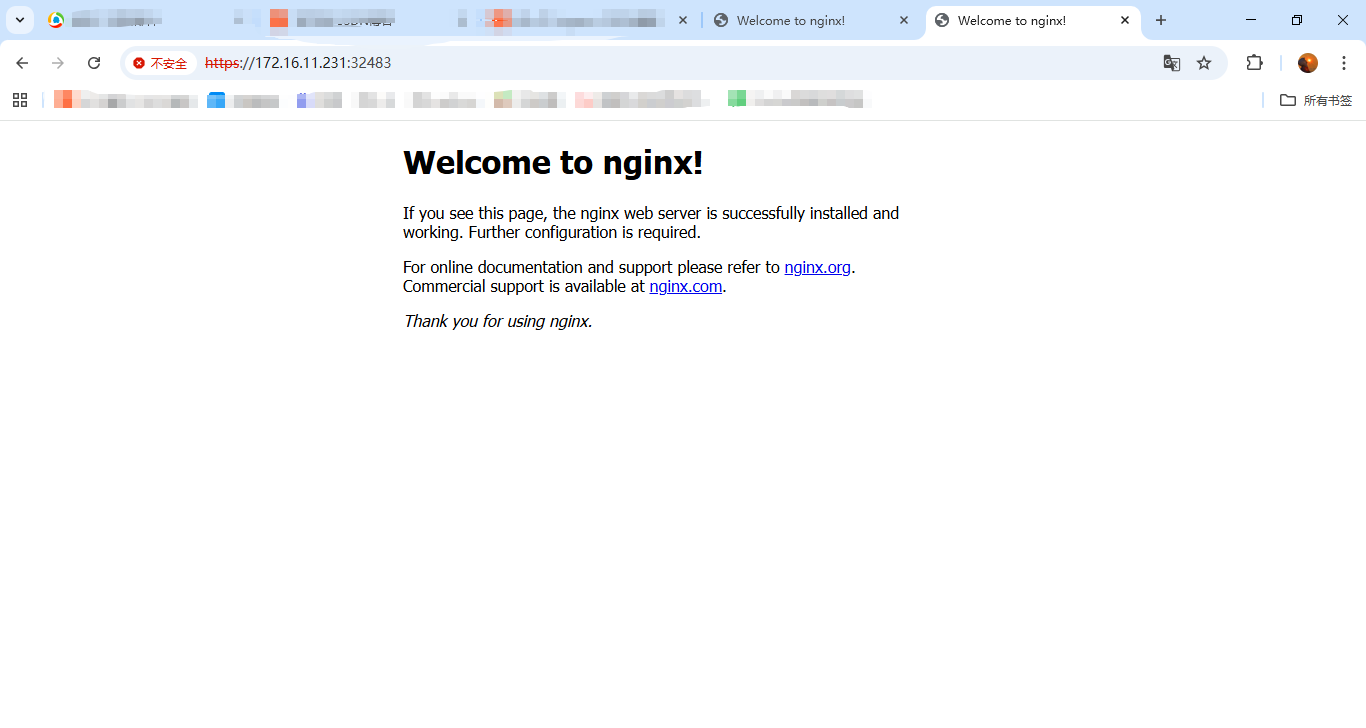Open the tab search dropdown arrow
This screenshot has width=1366, height=728.
(x=20, y=20)
